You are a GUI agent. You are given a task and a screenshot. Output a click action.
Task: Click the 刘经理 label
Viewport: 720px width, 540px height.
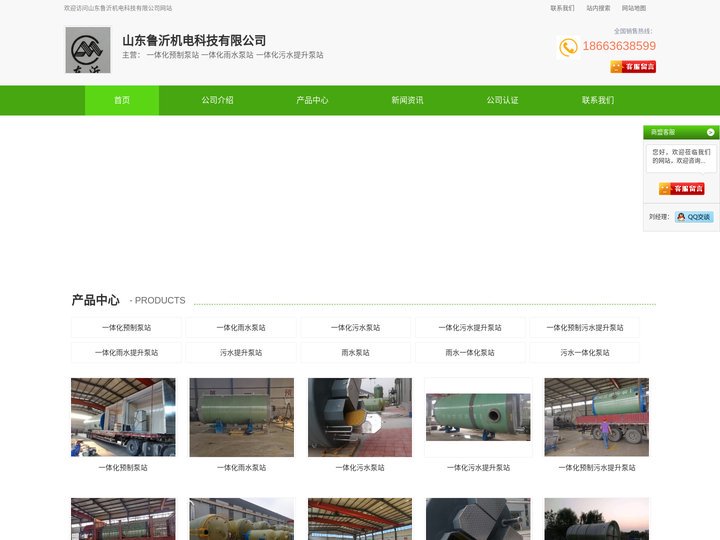point(659,217)
